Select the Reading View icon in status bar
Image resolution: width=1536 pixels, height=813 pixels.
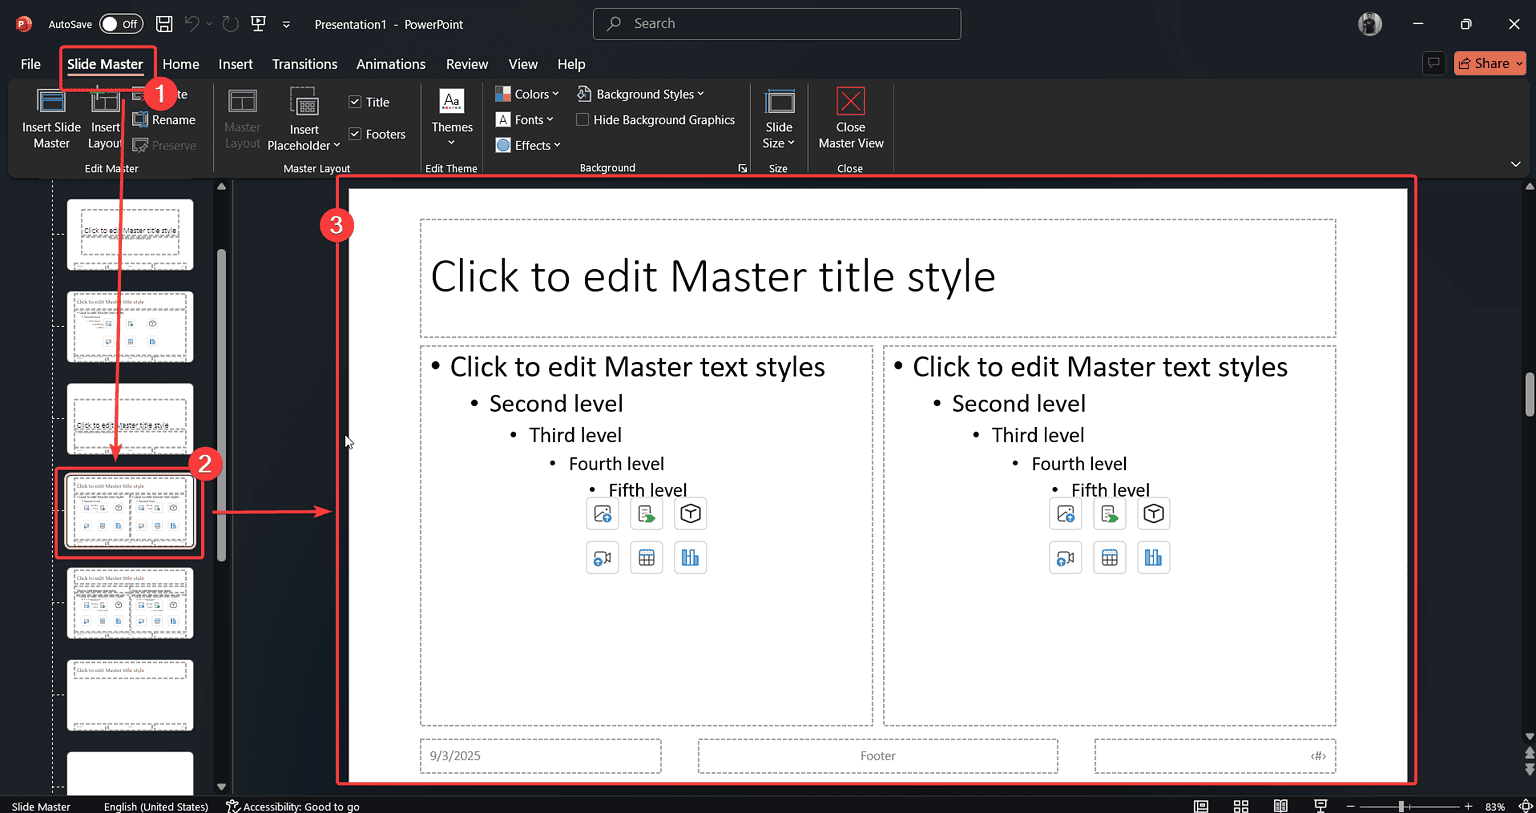click(1281, 805)
